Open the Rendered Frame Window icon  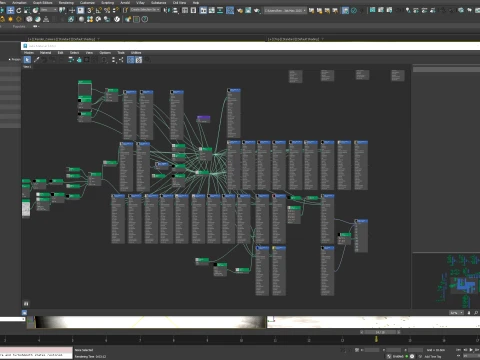pyautogui.click(x=248, y=10)
